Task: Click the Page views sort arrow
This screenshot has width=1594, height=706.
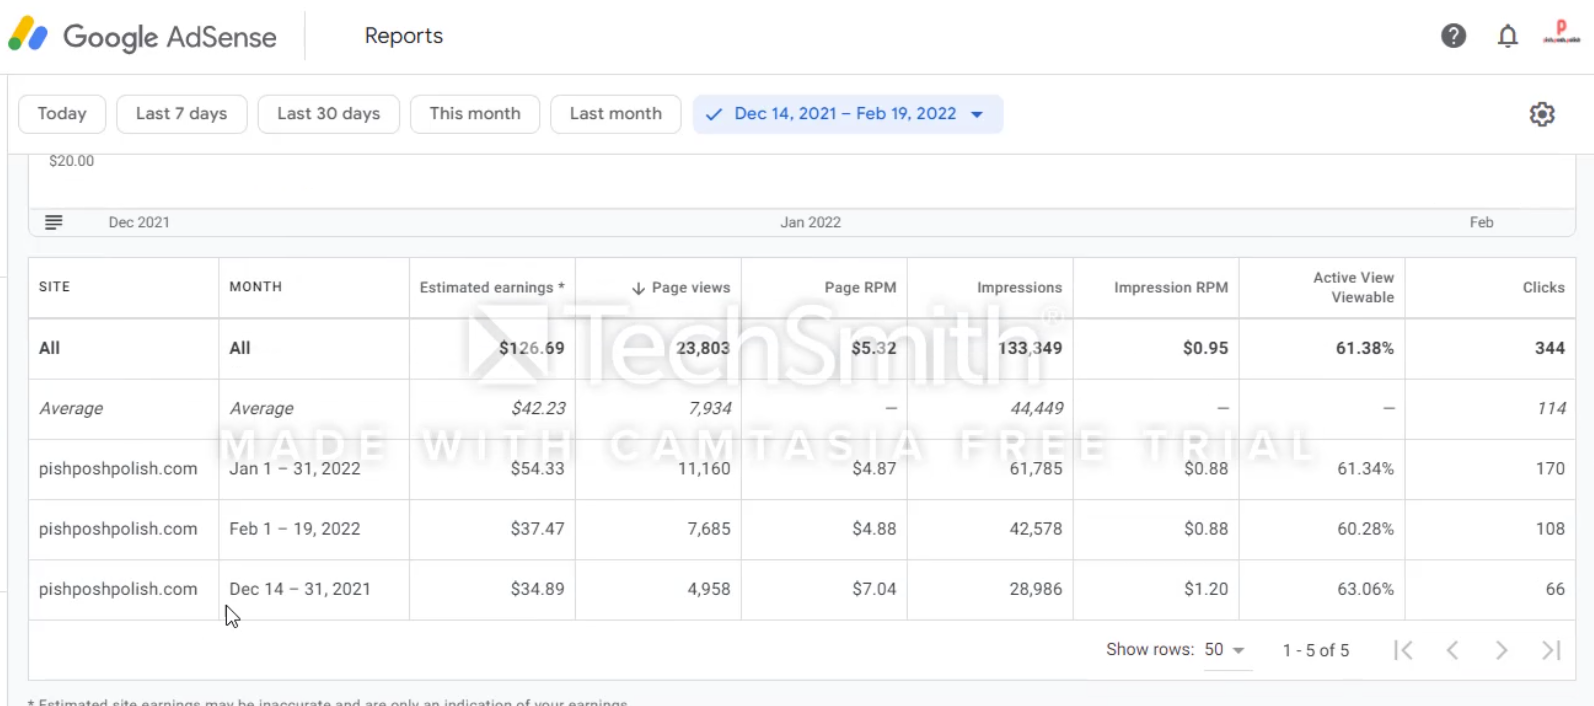Action: click(x=638, y=288)
